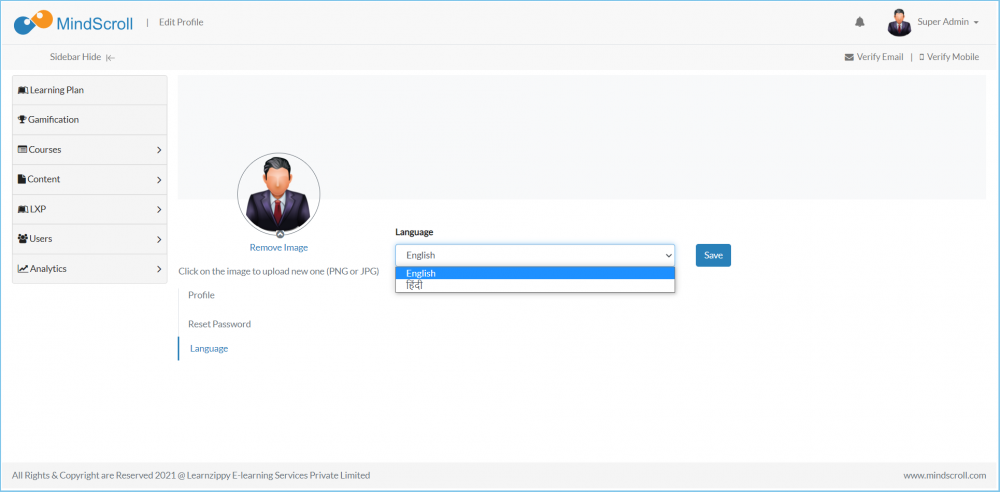The height and width of the screenshot is (492, 1000).
Task: Switch to the Reset Password tab
Action: (x=219, y=324)
